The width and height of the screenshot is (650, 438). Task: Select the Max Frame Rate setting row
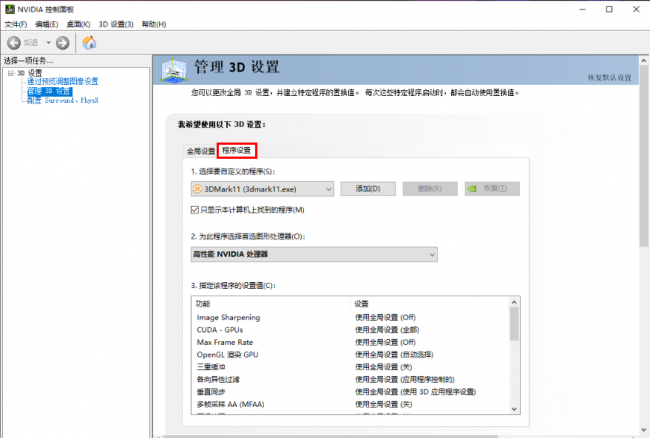click(350, 342)
